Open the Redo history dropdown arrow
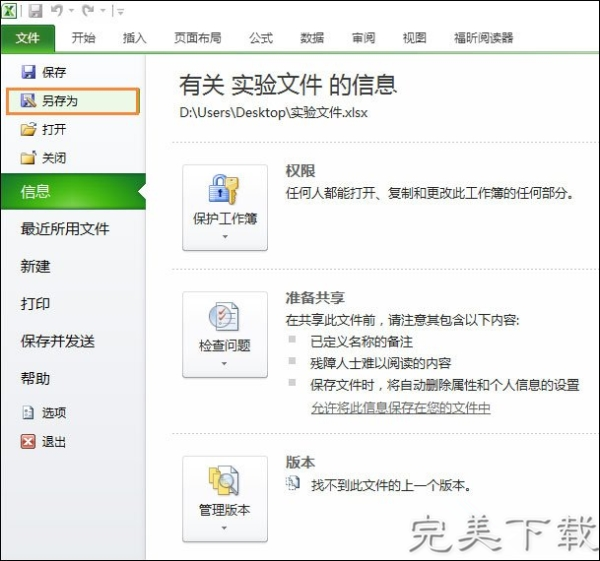This screenshot has height=561, width=600. pos(103,11)
